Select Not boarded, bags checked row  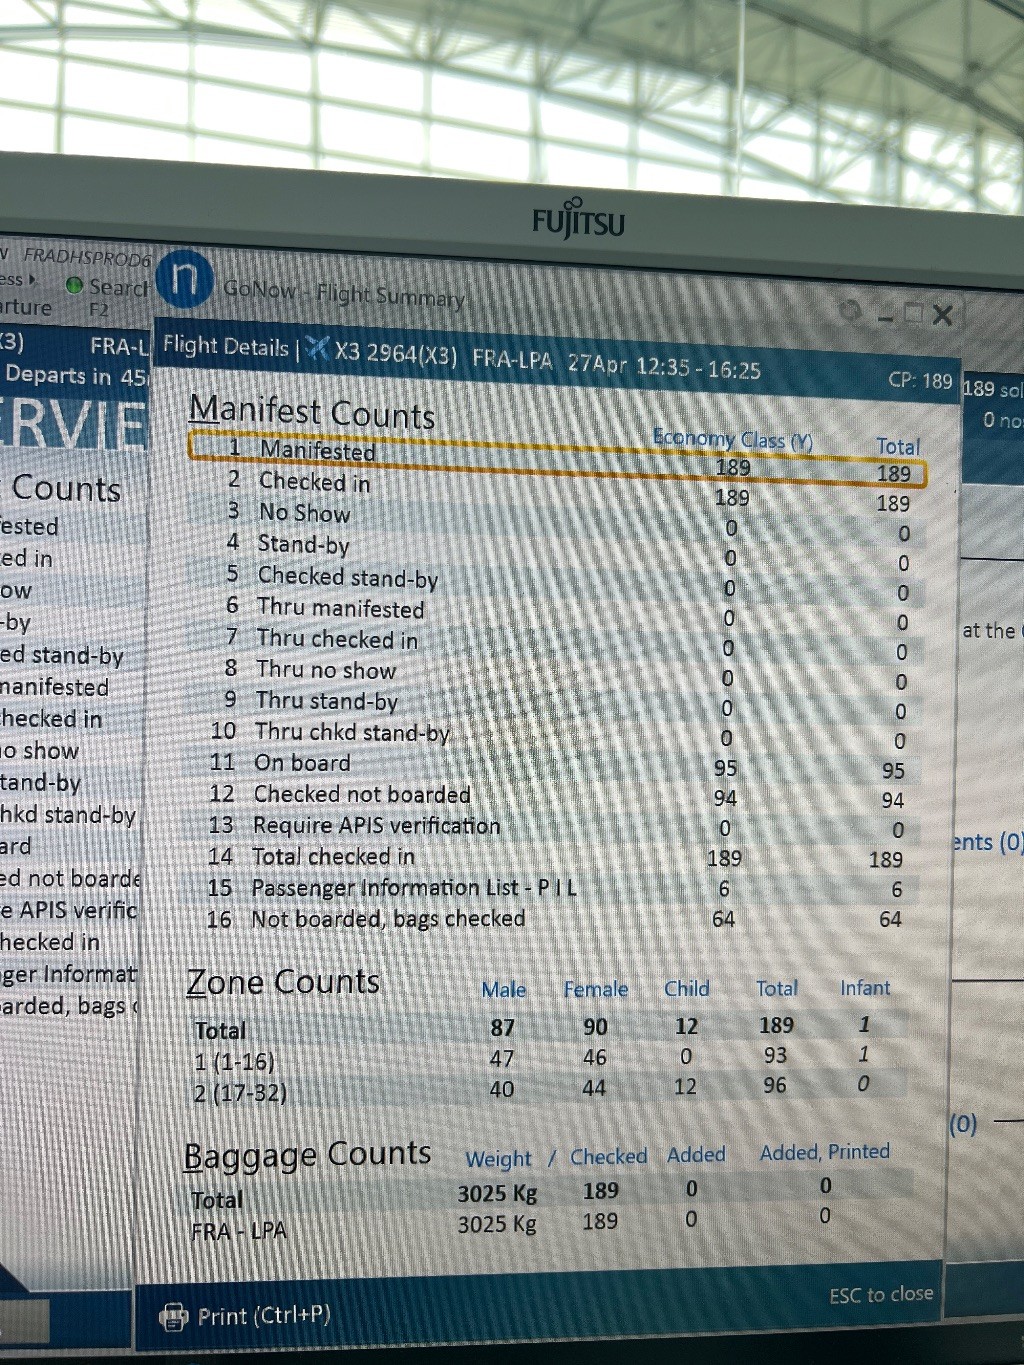click(x=388, y=918)
